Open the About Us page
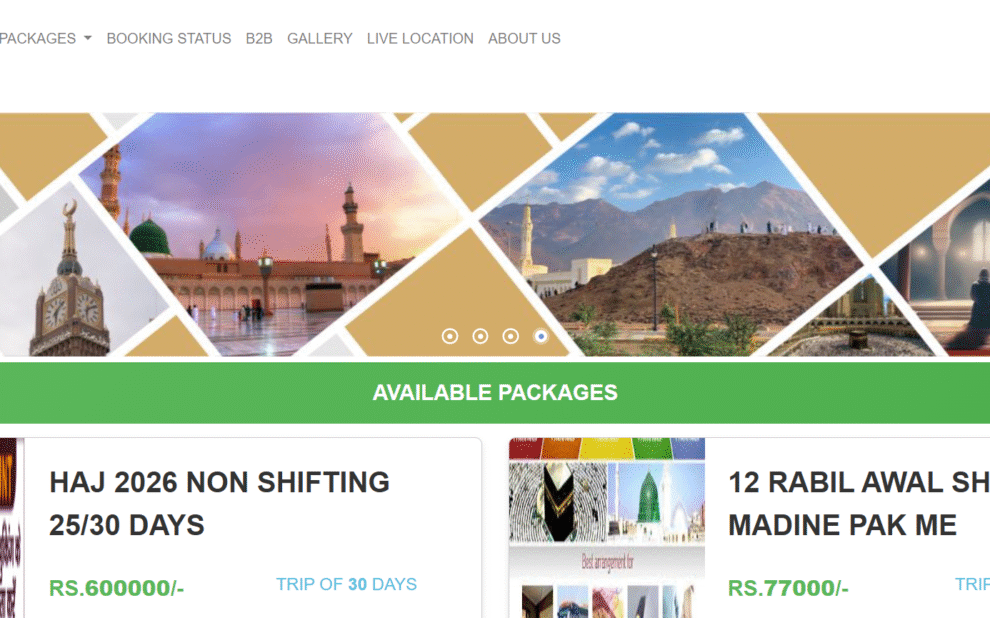 point(524,39)
